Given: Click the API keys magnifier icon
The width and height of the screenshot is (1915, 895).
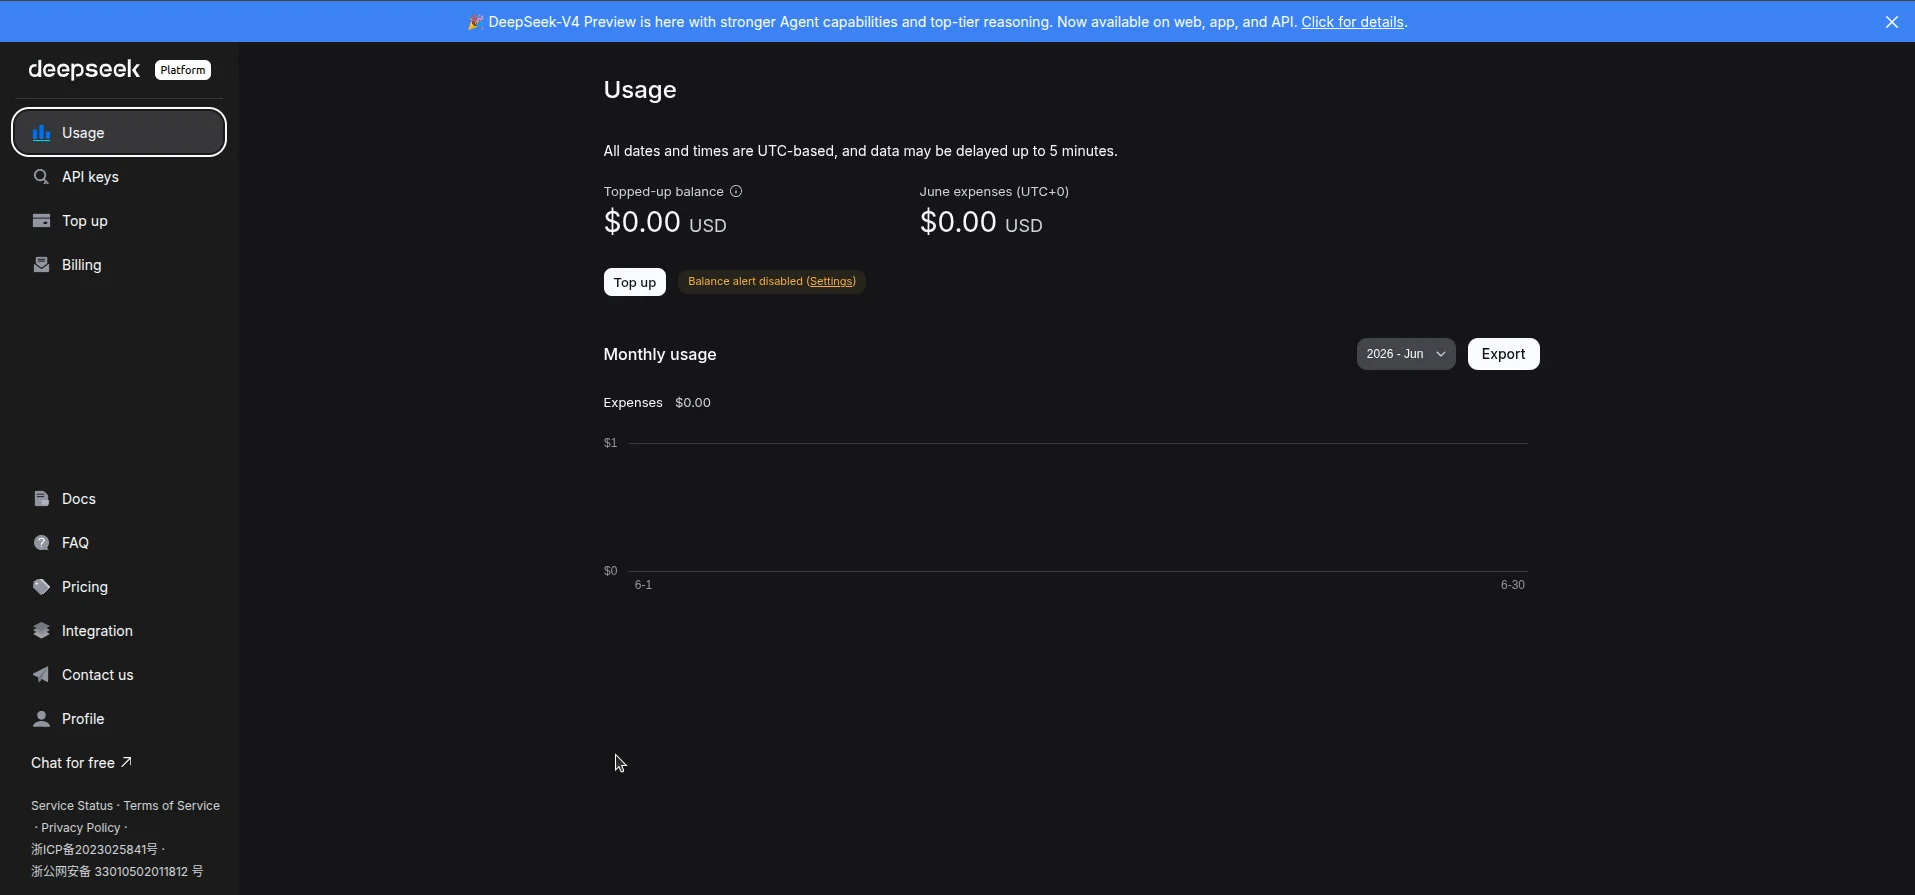Looking at the screenshot, I should [41, 177].
